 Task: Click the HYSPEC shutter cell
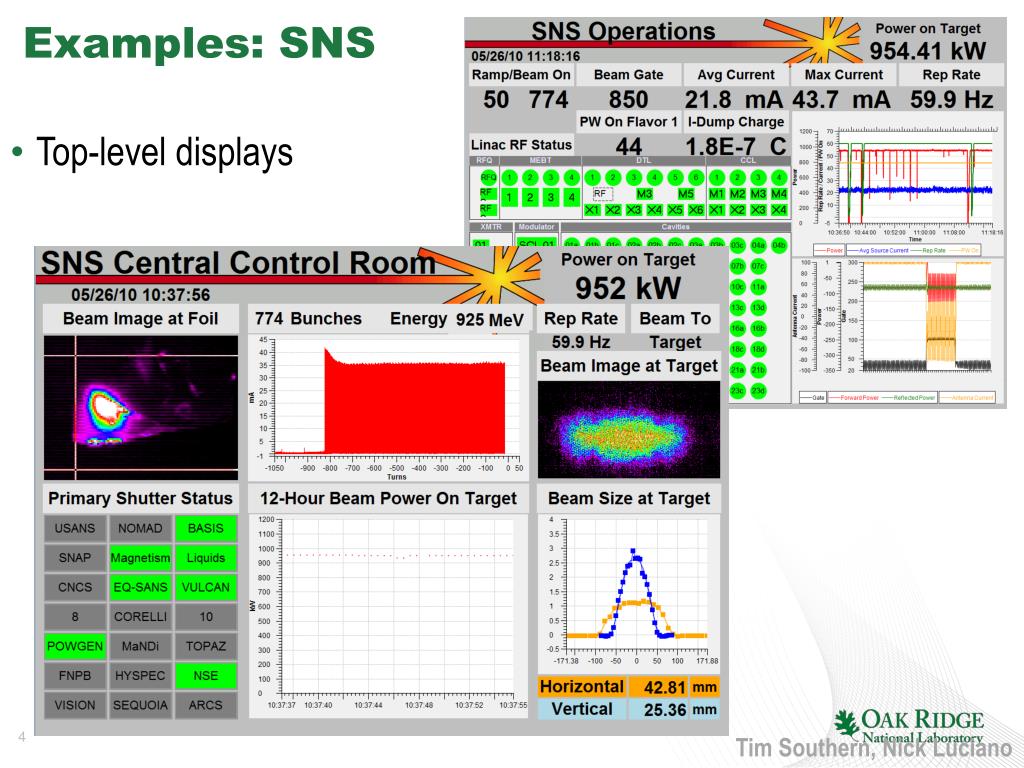coord(140,675)
